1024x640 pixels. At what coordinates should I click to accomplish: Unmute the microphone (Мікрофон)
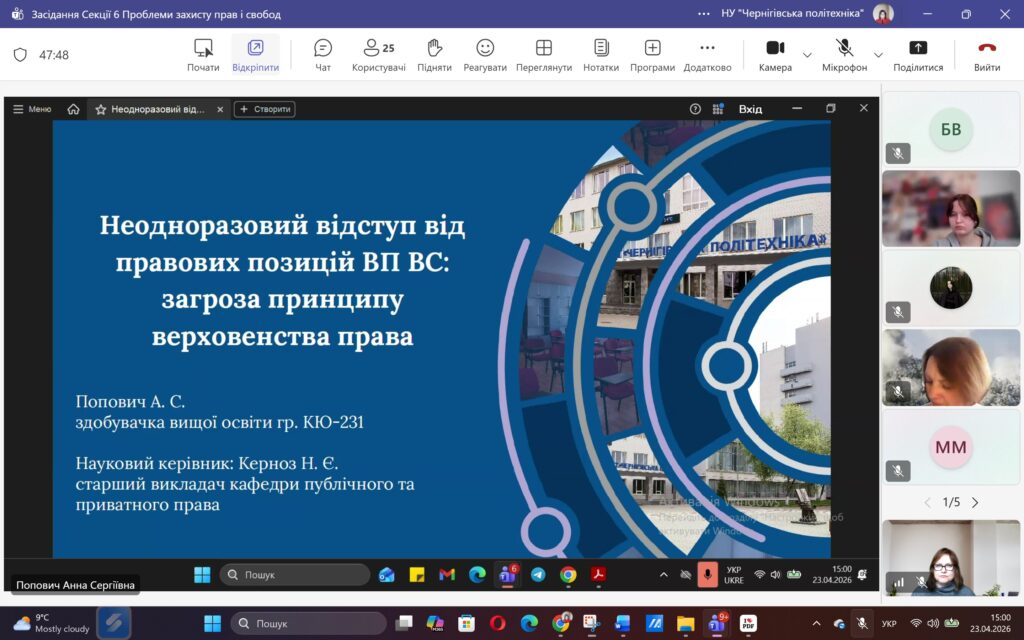coord(844,54)
